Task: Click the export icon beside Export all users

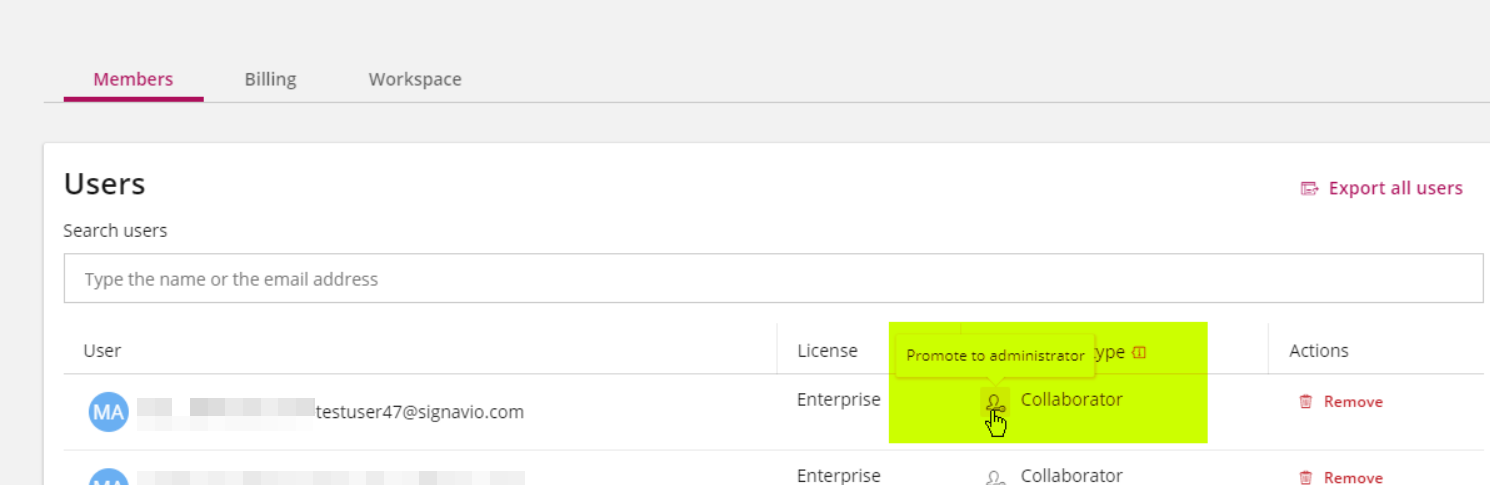Action: (x=1309, y=188)
